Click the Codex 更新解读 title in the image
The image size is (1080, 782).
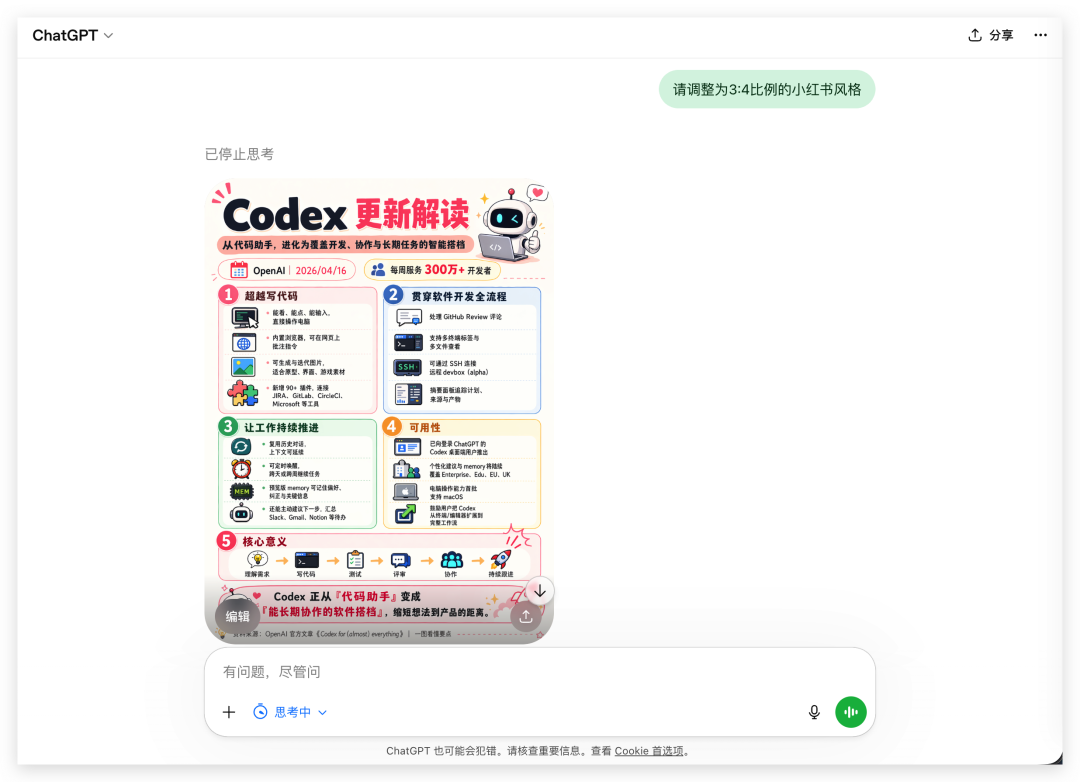click(345, 214)
